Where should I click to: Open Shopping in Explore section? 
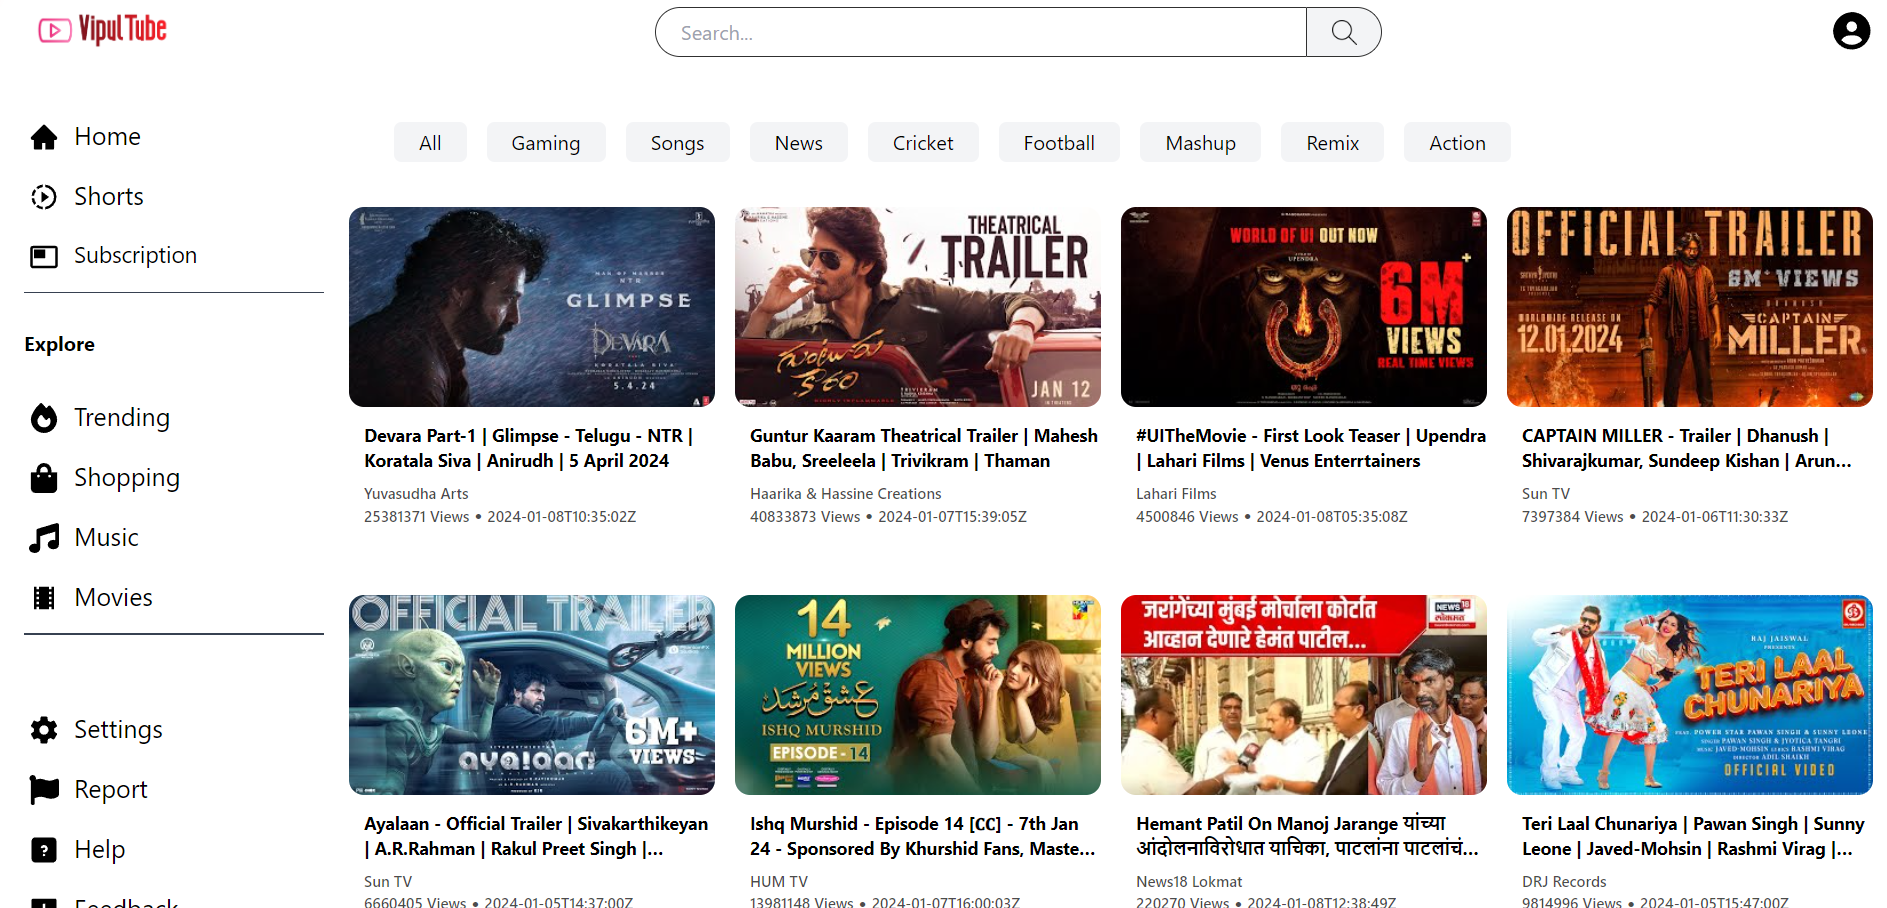(x=127, y=478)
